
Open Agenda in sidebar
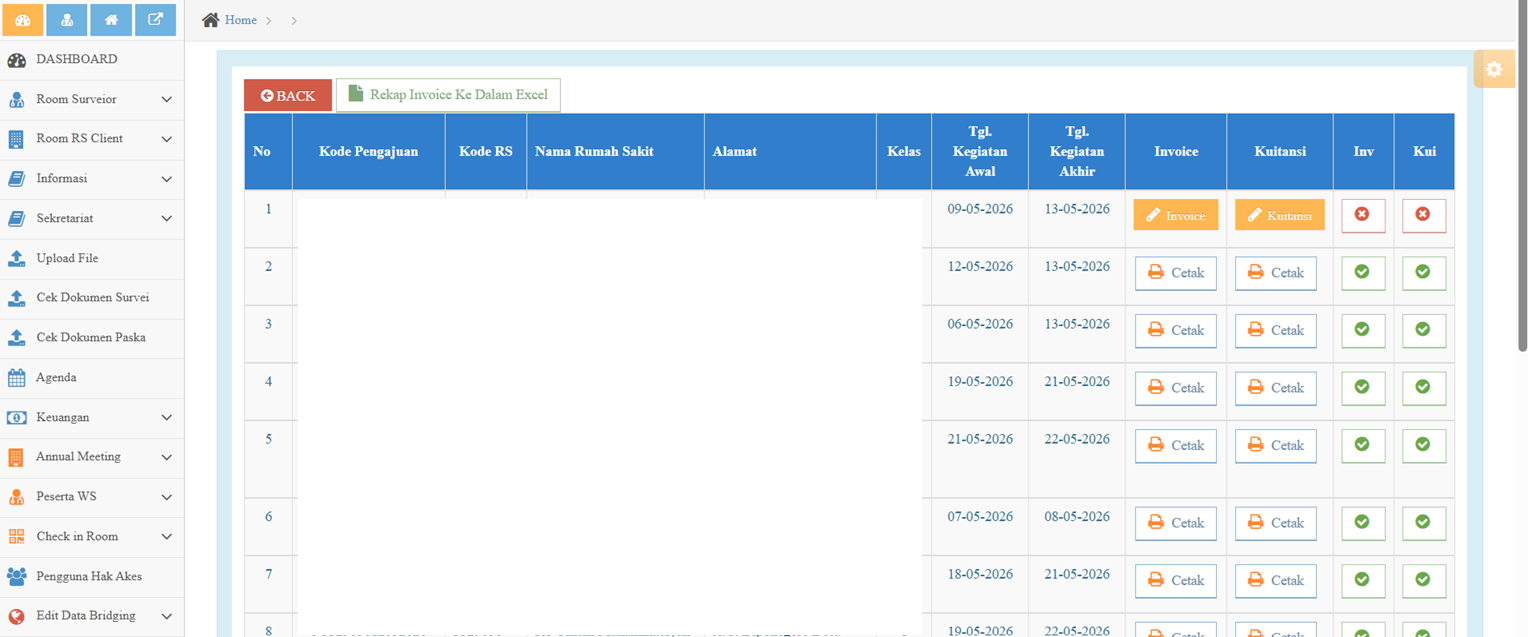92,378
